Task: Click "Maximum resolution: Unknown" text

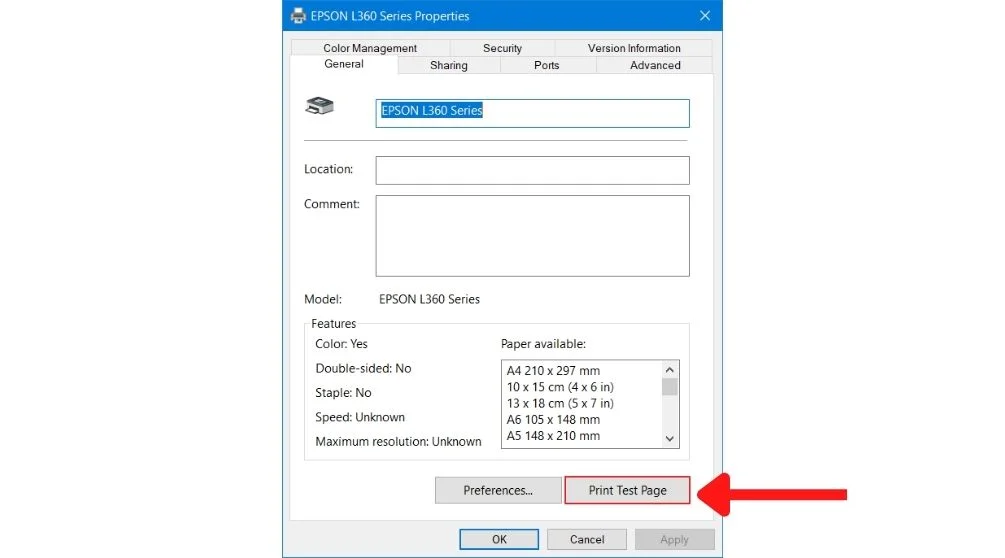Action: (x=398, y=441)
